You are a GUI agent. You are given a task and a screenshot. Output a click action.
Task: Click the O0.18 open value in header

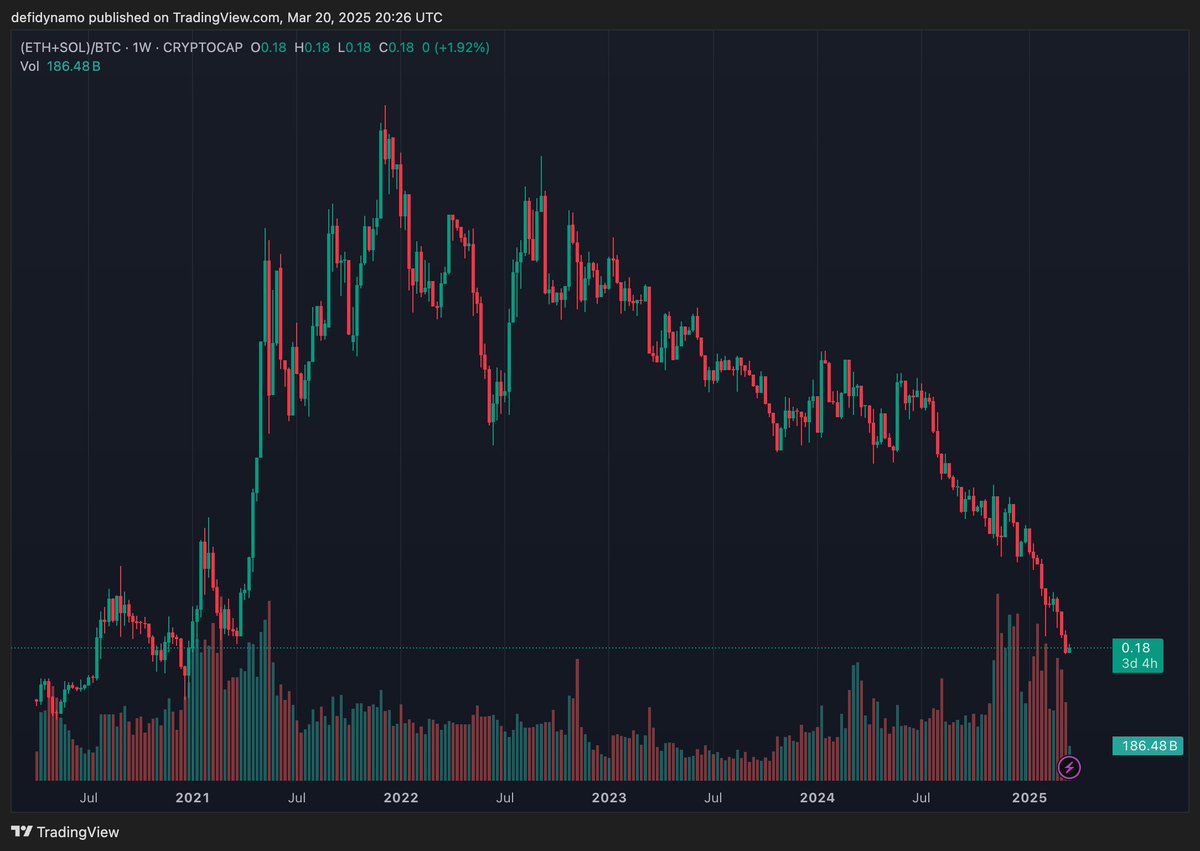click(268, 47)
